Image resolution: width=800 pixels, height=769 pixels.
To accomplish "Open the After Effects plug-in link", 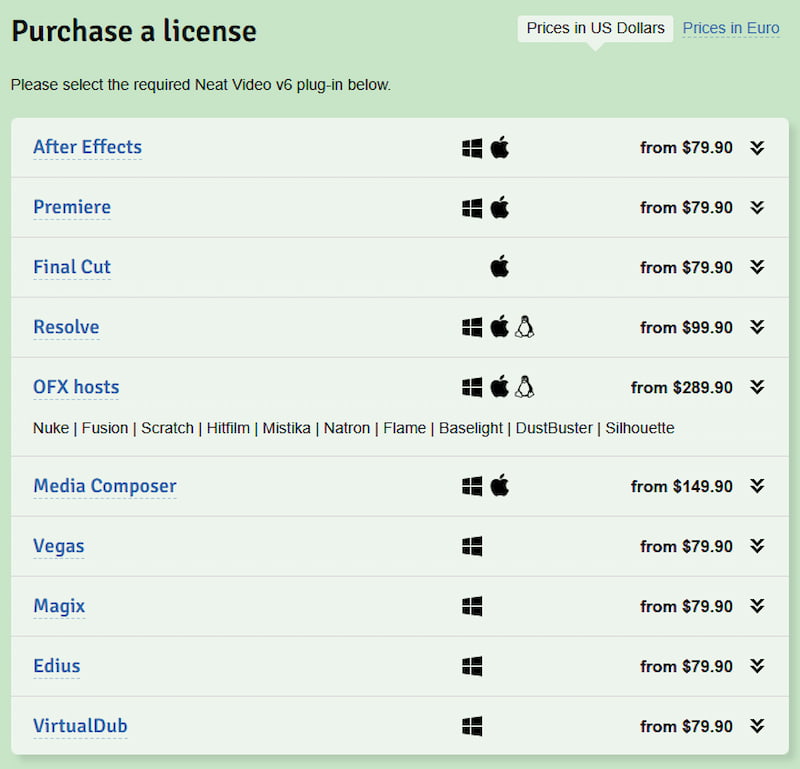I will coord(87,147).
